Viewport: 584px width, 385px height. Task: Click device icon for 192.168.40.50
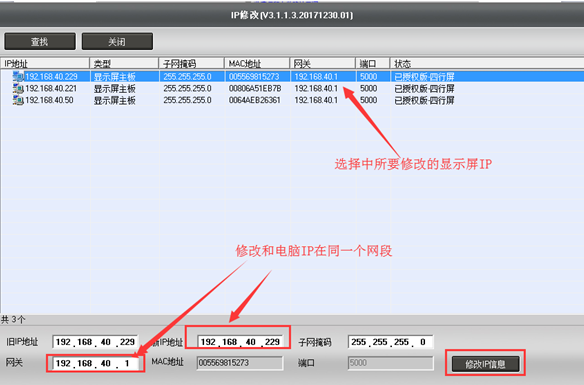click(18, 100)
